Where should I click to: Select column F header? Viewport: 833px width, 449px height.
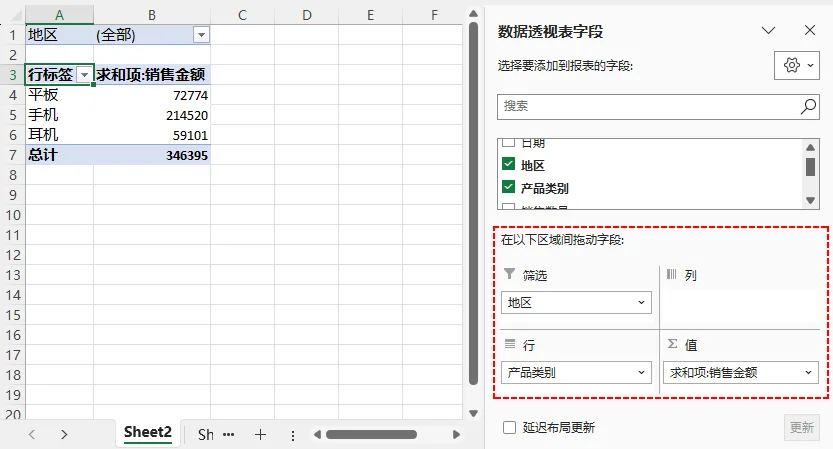[434, 16]
